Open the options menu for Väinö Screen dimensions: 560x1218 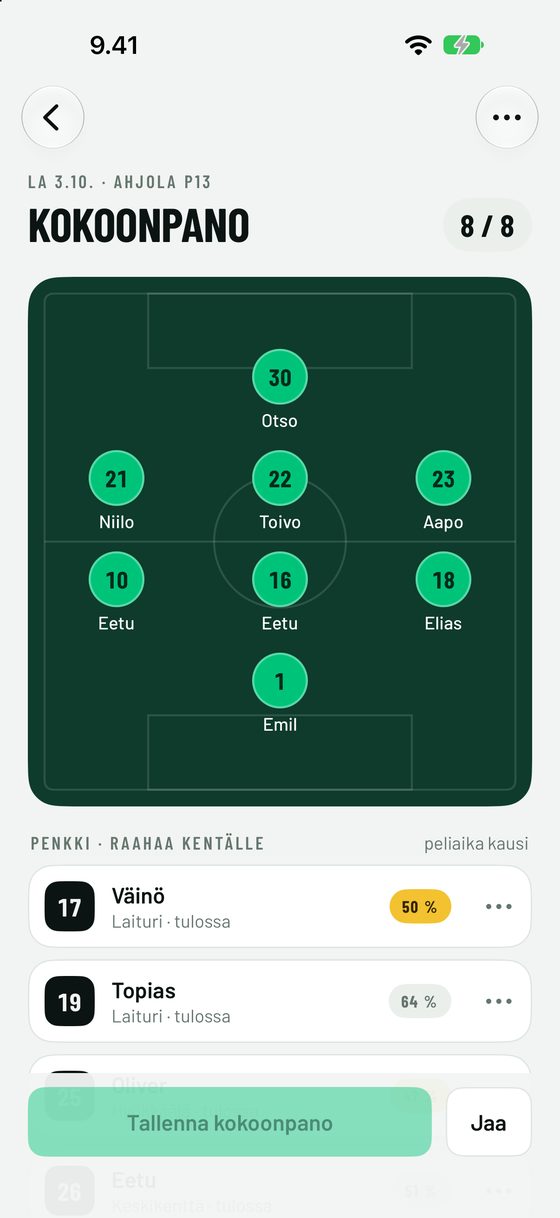pos(498,907)
